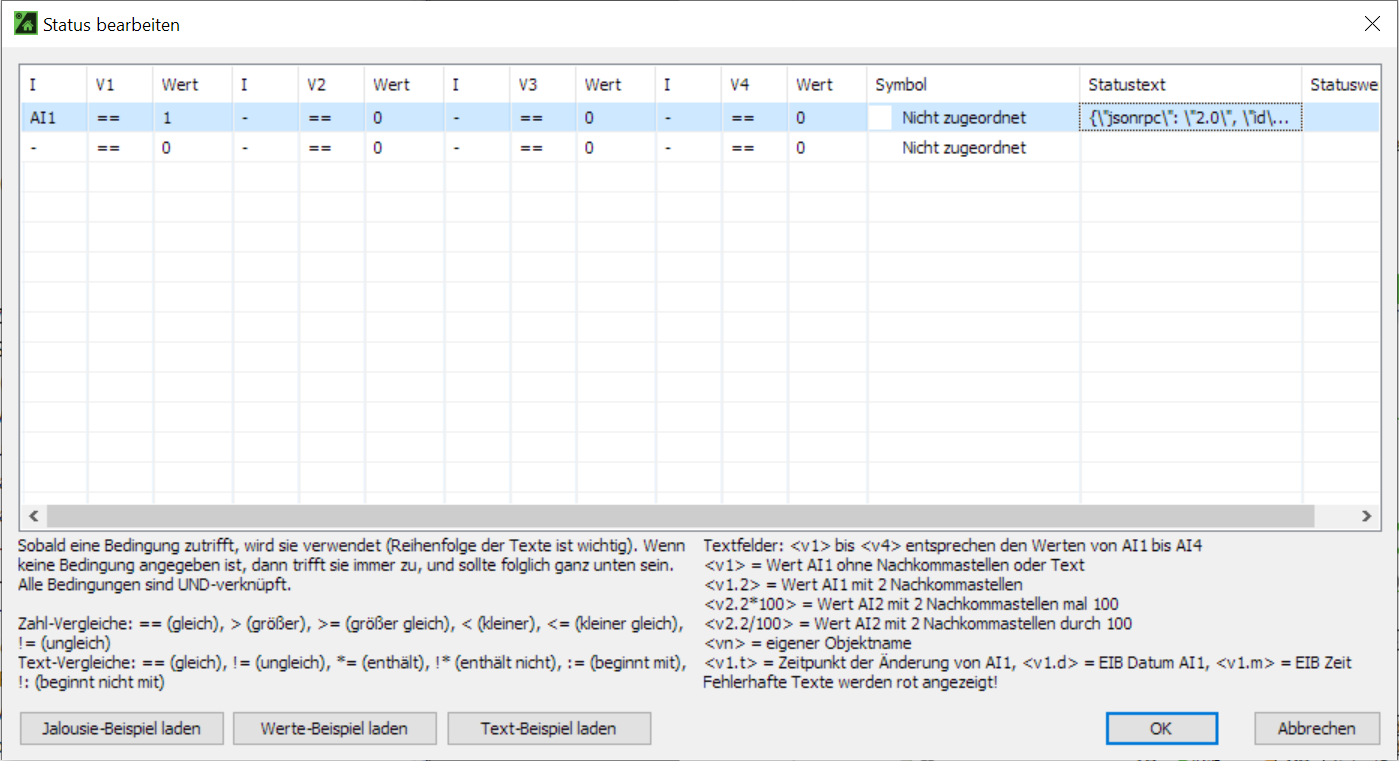Select the white symbol box in the AI1 row
The width and height of the screenshot is (1399, 761).
pos(880,118)
